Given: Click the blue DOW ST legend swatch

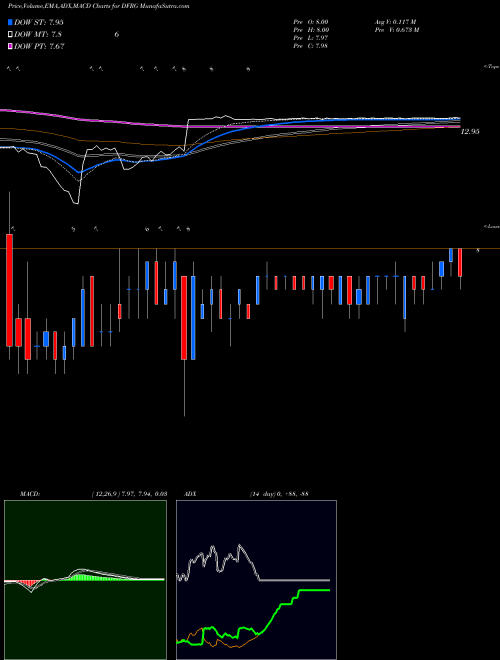Looking at the screenshot, I should 10,22.
